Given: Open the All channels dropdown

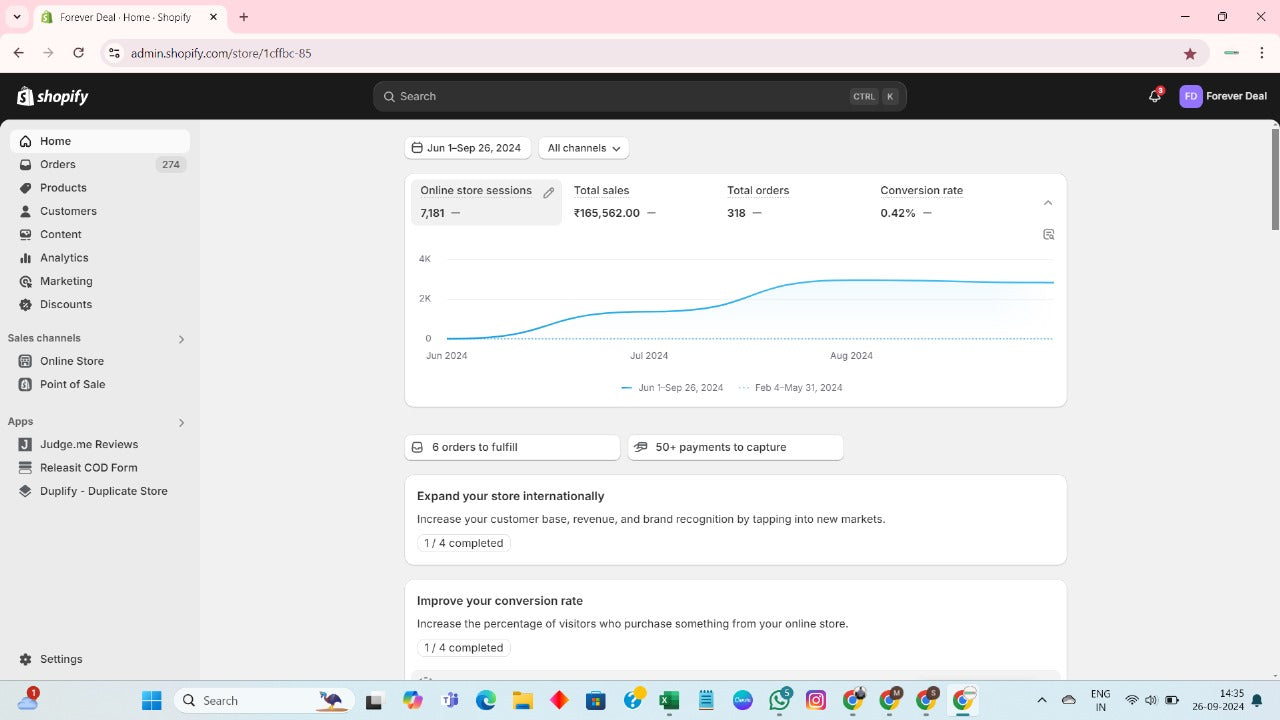Looking at the screenshot, I should (x=584, y=148).
